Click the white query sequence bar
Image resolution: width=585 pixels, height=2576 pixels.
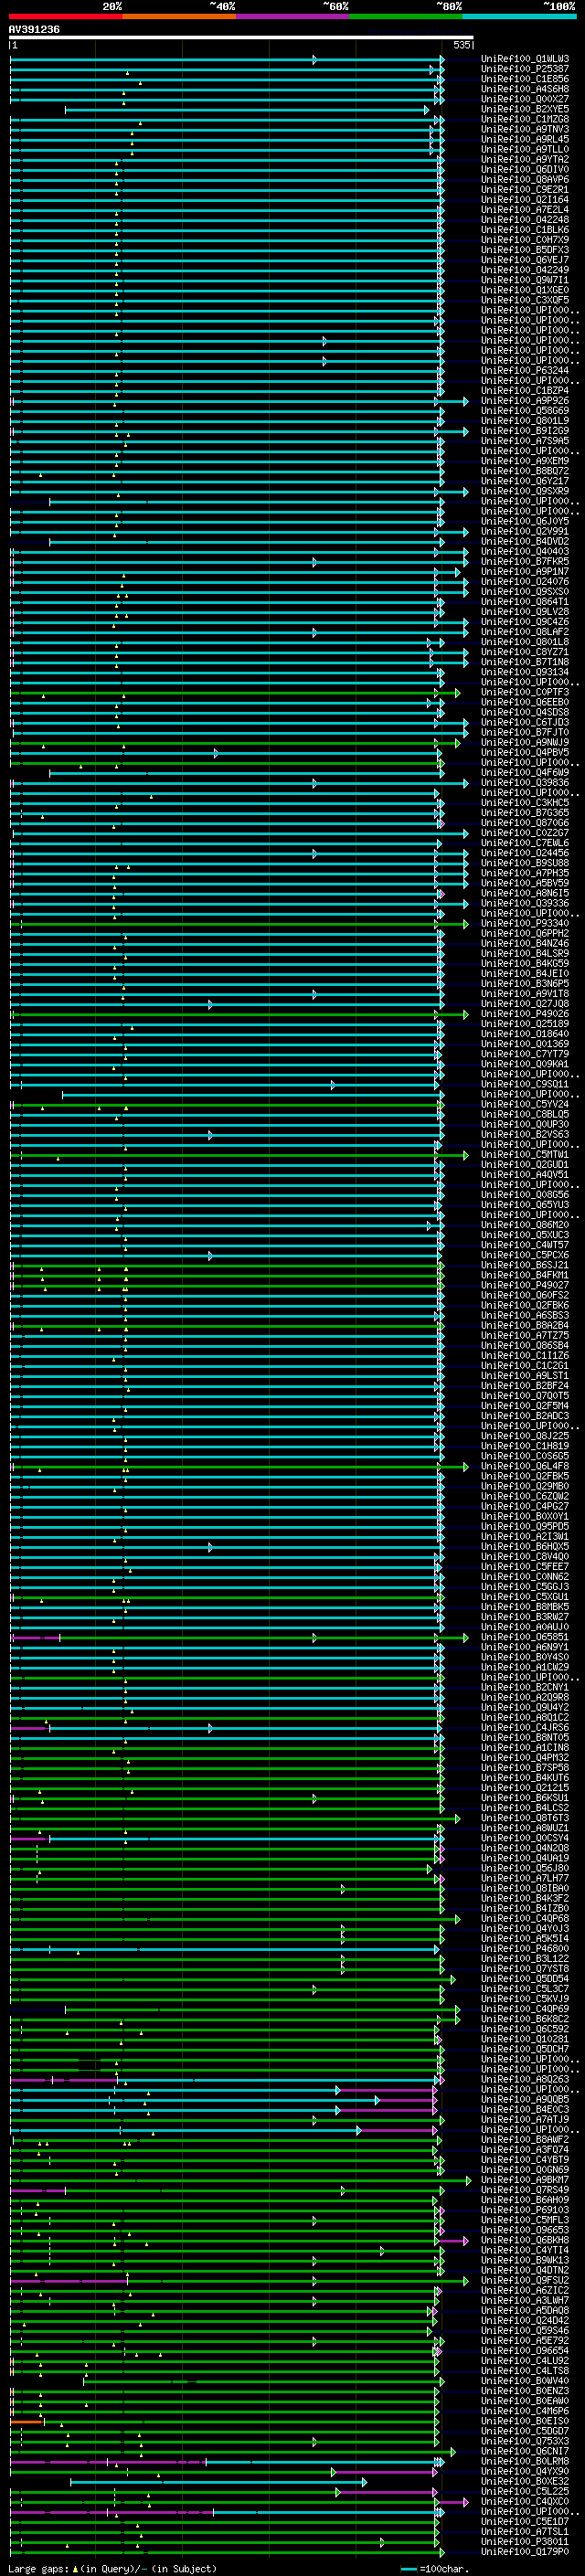click(241, 38)
